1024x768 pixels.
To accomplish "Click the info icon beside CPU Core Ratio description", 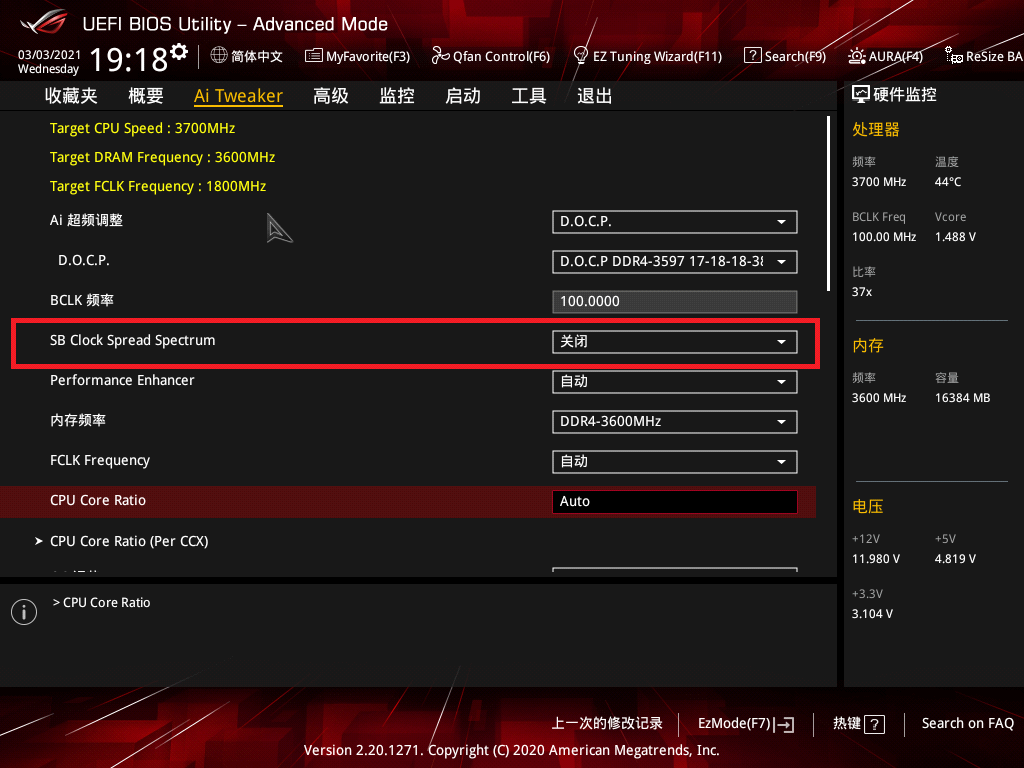I will [x=23, y=611].
